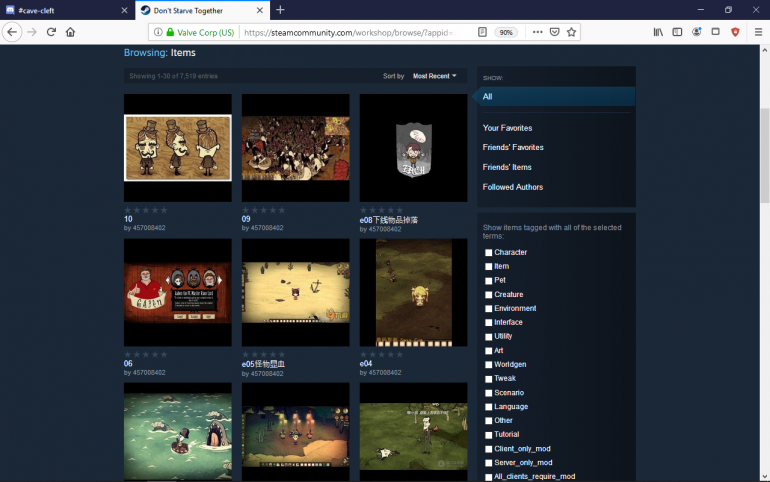
Task: Click the item title link e04
Action: click(x=366, y=364)
